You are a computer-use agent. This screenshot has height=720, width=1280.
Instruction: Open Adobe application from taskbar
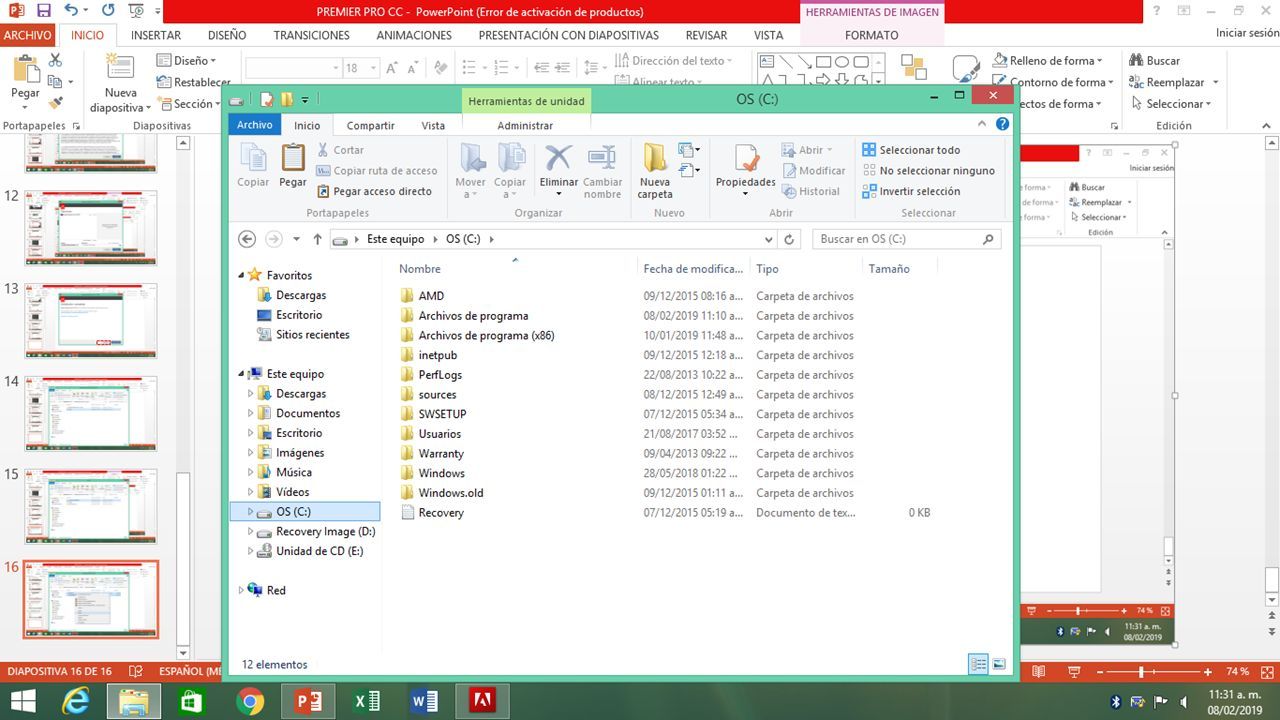[483, 701]
